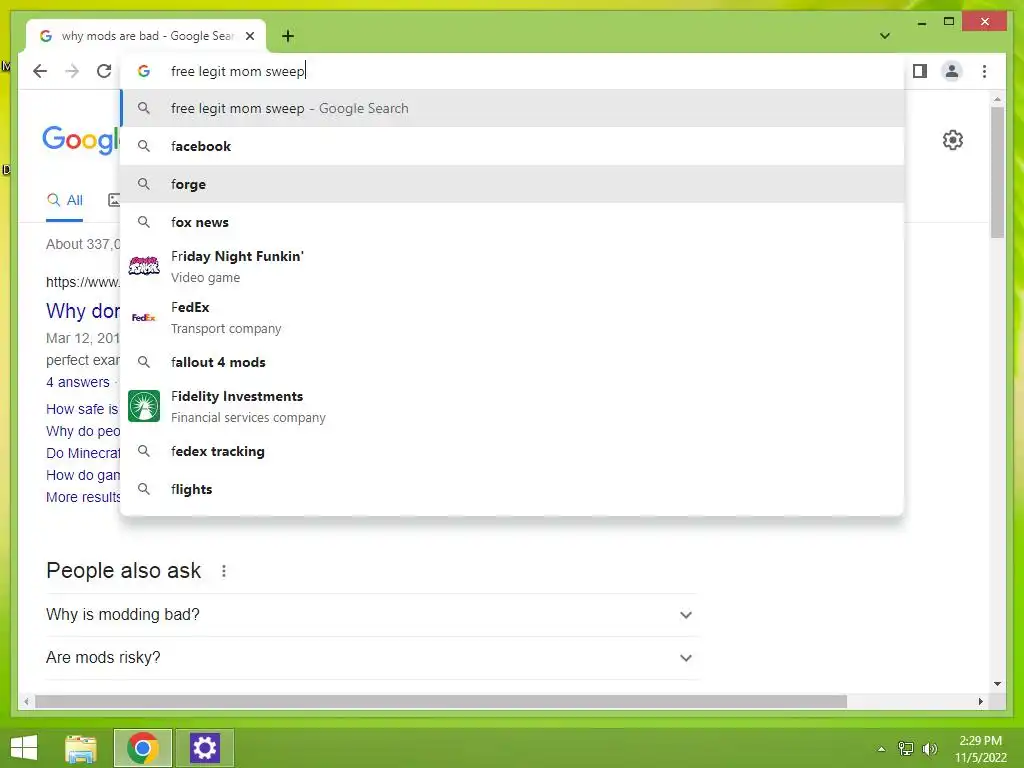1024x768 pixels.
Task: Click the taskbar clock showing 2:29 PM
Action: coord(981,749)
